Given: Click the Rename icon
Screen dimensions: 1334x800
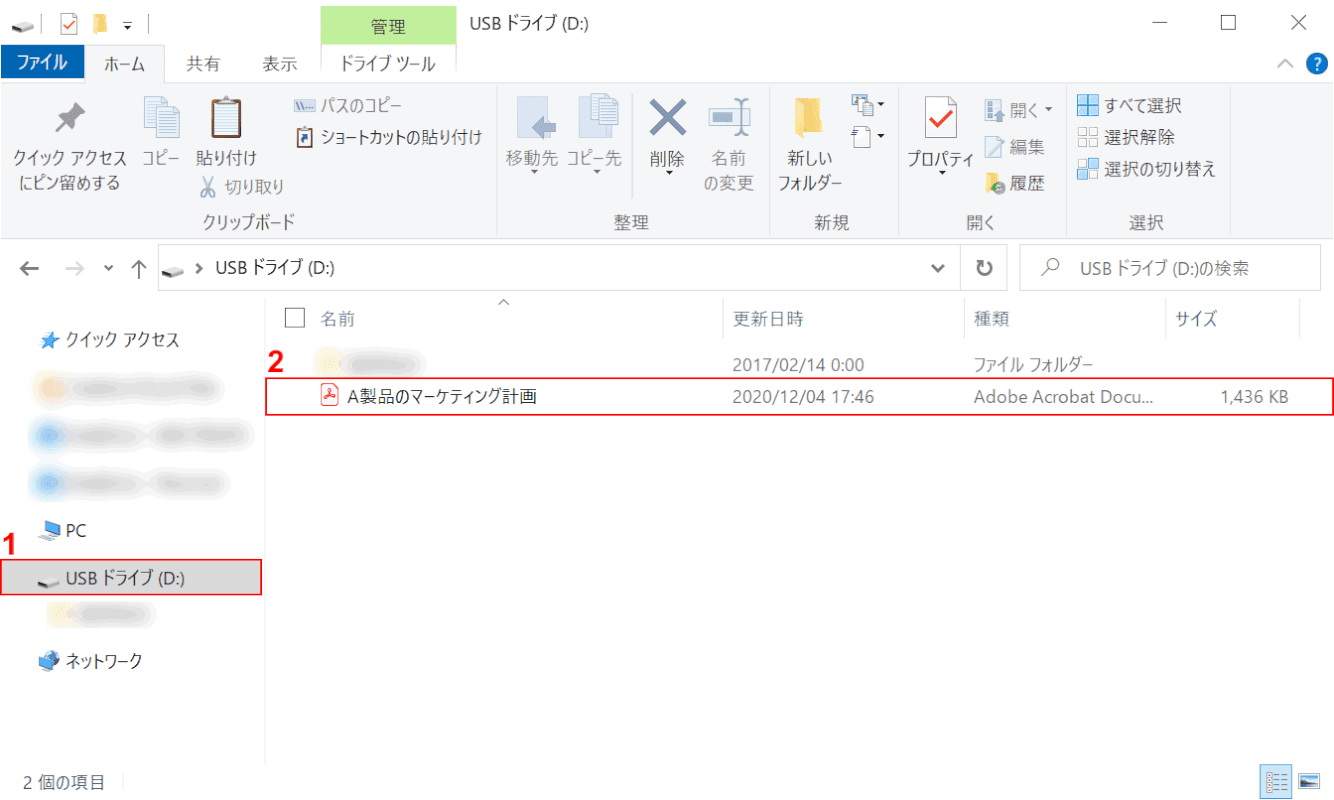Looking at the screenshot, I should pos(729,118).
